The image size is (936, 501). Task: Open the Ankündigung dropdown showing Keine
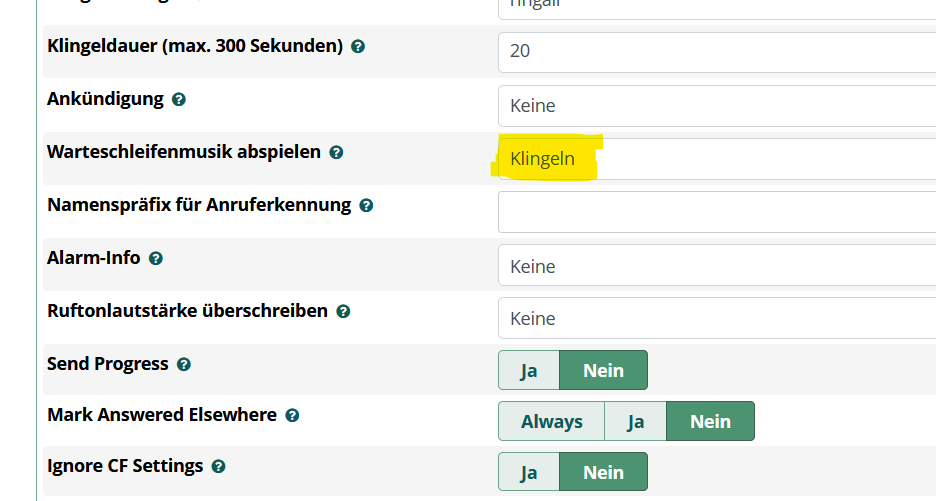click(x=716, y=106)
